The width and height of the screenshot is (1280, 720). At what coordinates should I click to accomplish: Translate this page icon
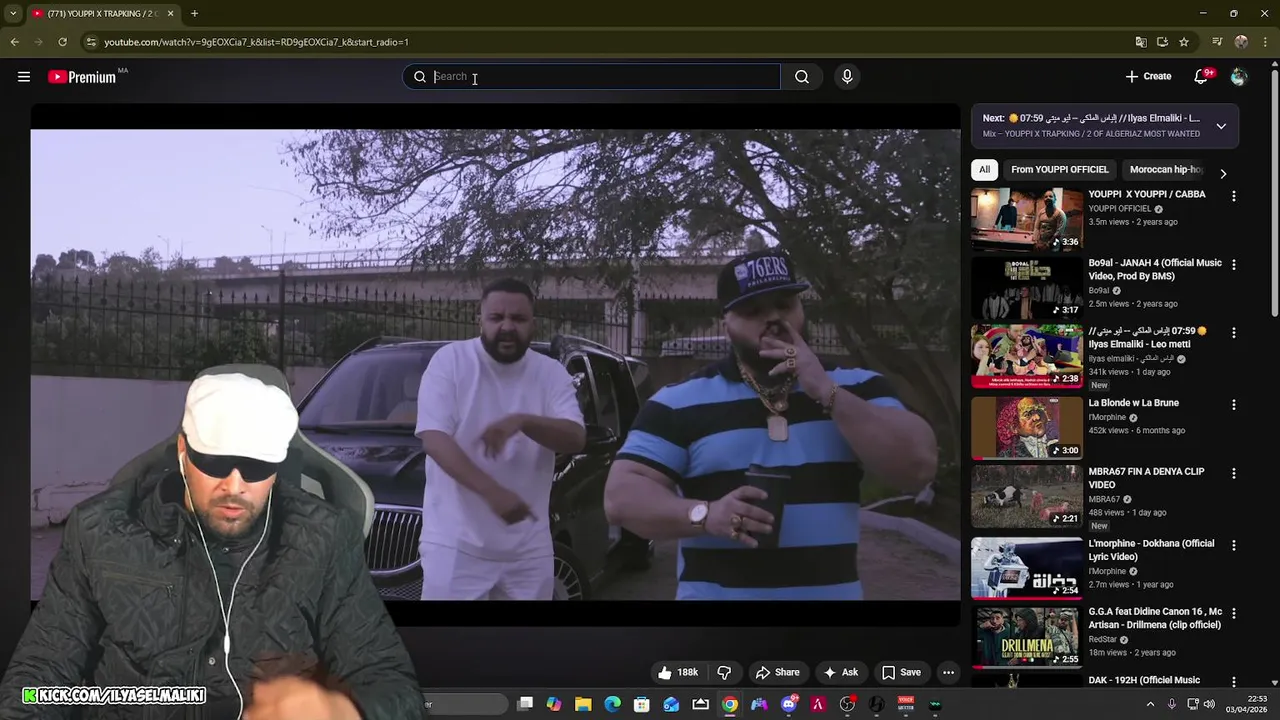(x=1141, y=42)
